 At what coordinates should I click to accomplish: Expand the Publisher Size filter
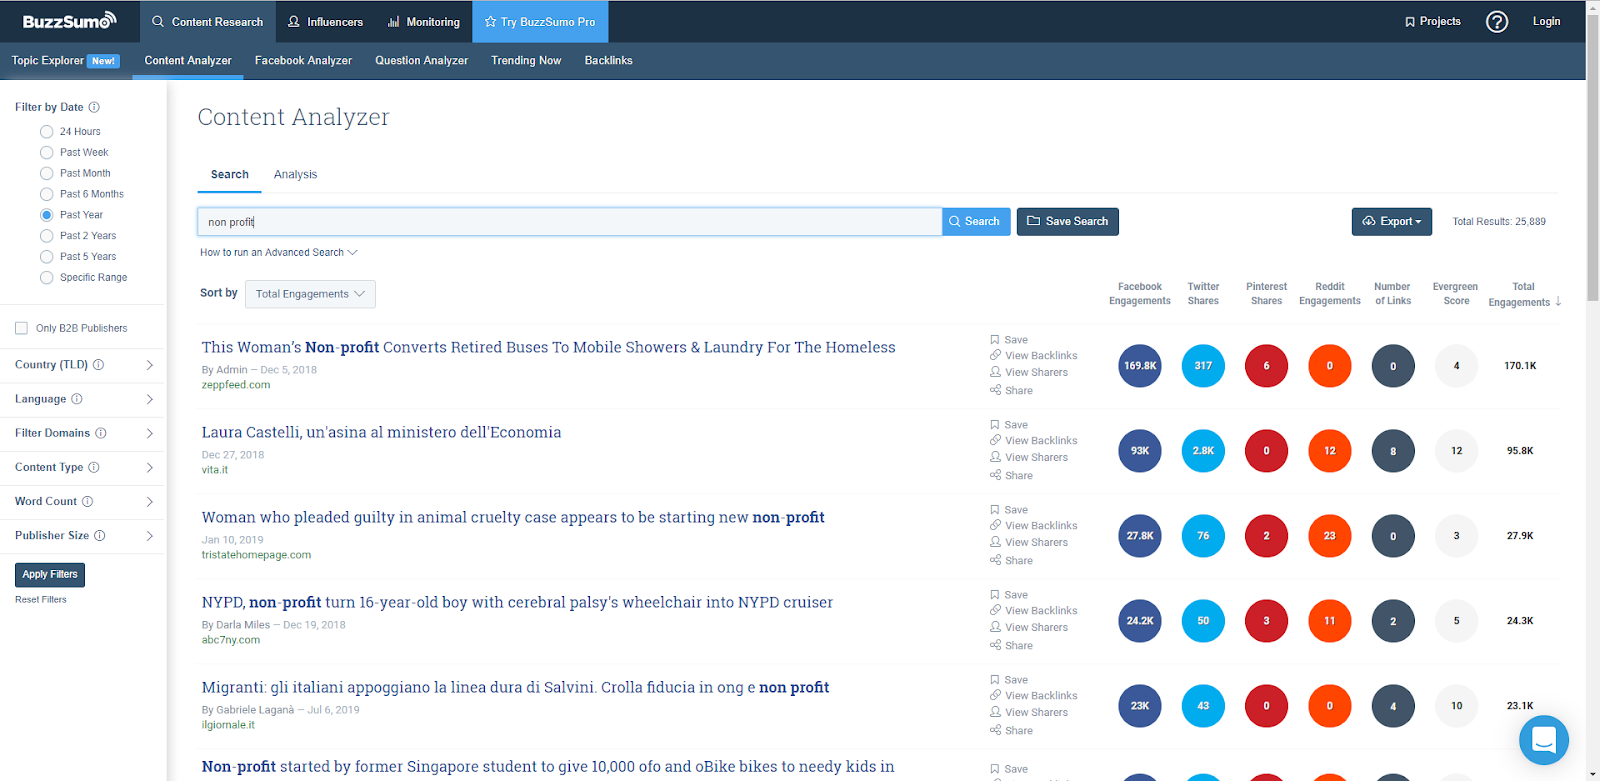pyautogui.click(x=149, y=536)
